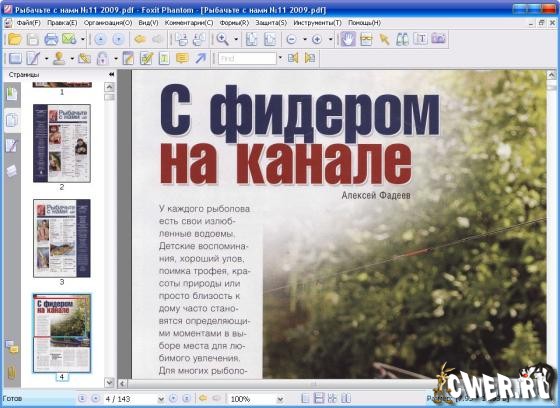Toggle facing pages layout in status bar

pos(346,398)
